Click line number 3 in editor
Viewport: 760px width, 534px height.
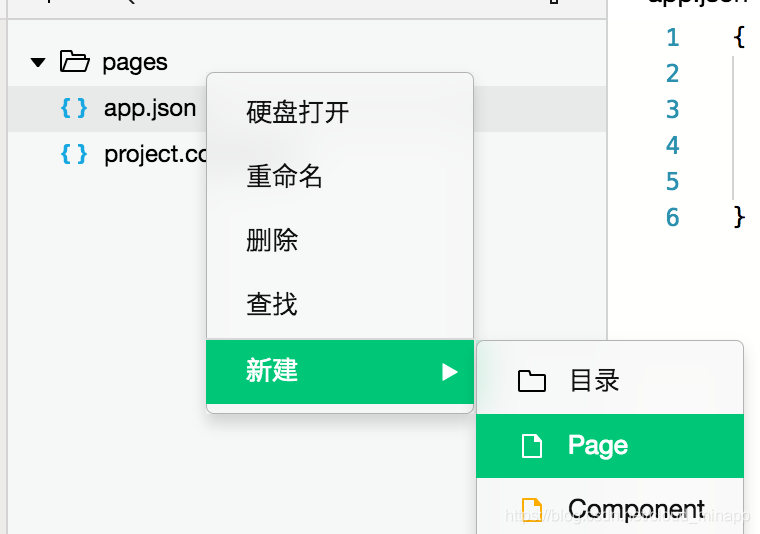[672, 110]
